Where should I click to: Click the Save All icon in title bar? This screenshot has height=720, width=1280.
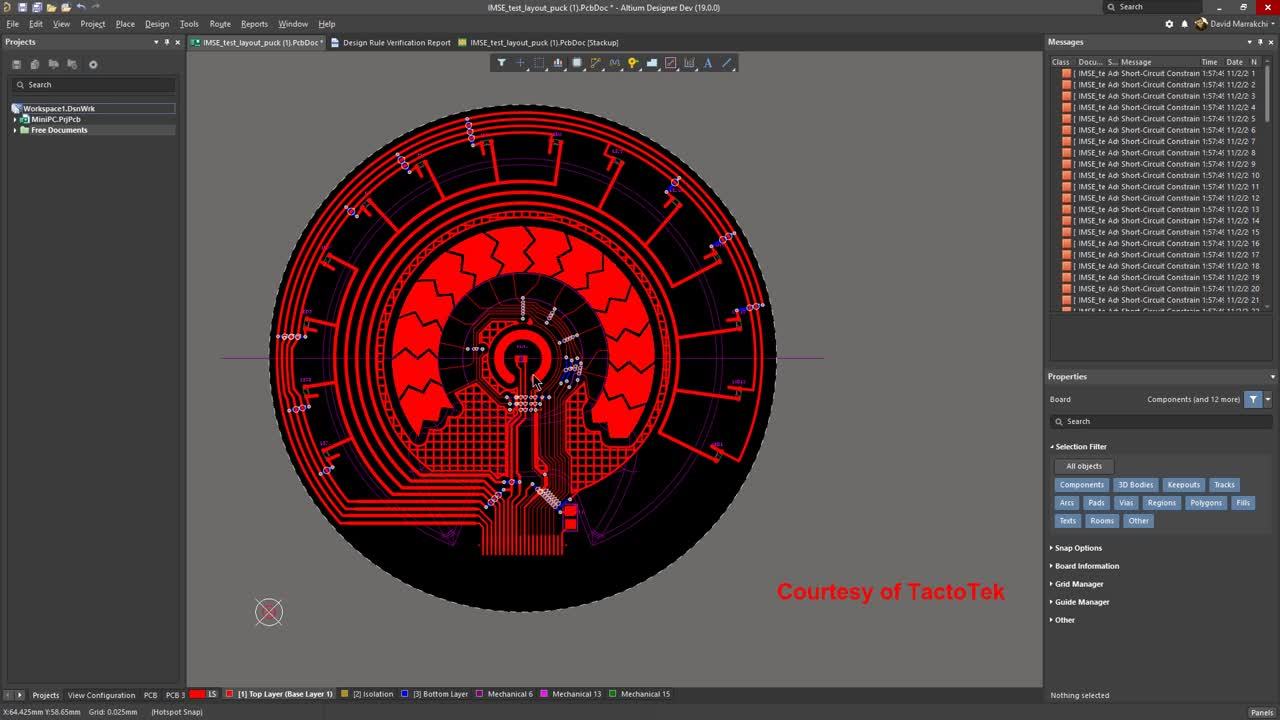click(x=37, y=7)
